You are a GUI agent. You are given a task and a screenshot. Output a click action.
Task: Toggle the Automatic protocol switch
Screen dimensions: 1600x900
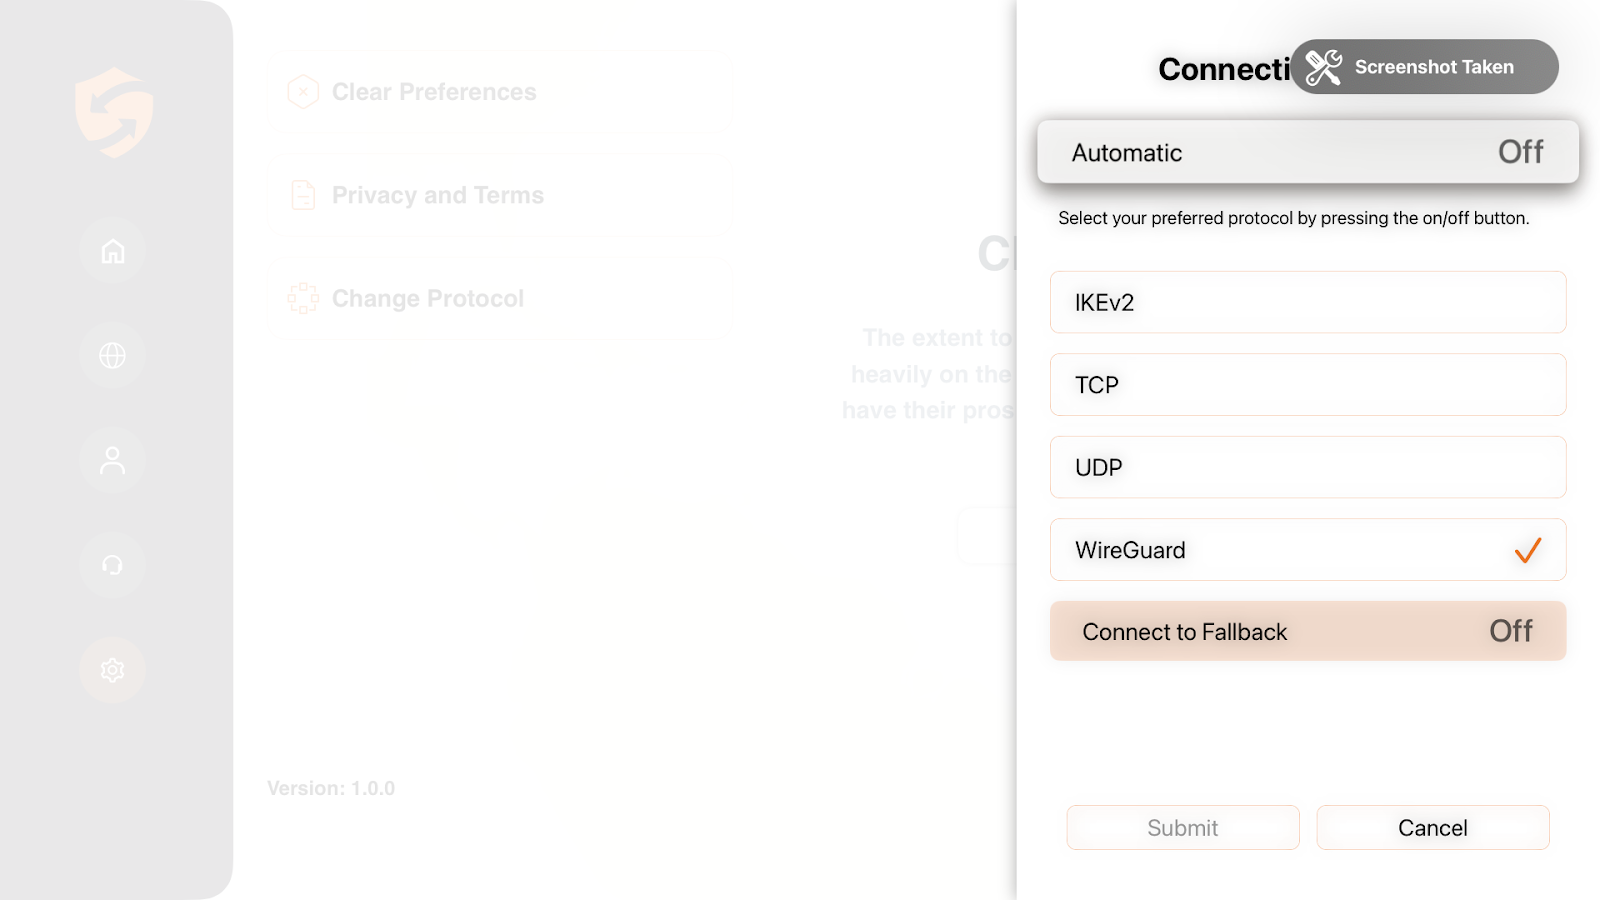[1520, 152]
